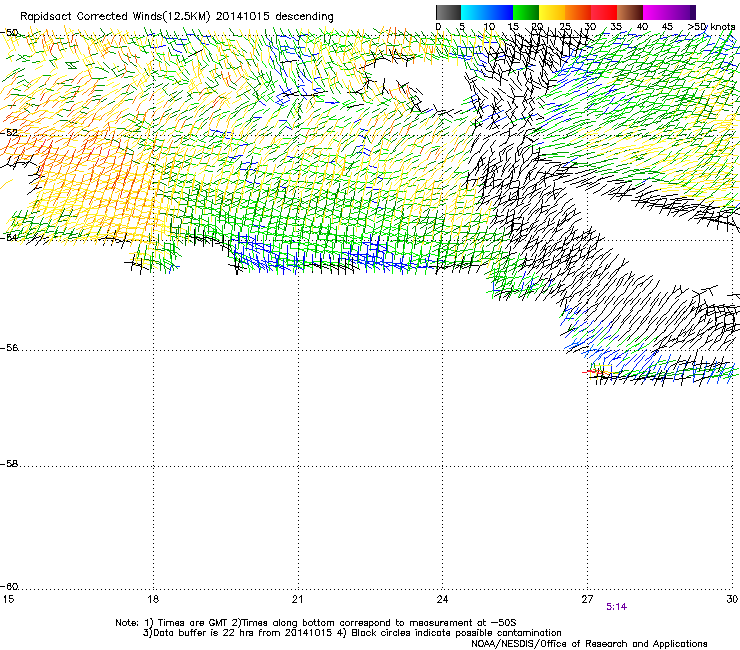
Task: Click the blue 10-15 knots legend swatch
Action: [x=500, y=12]
